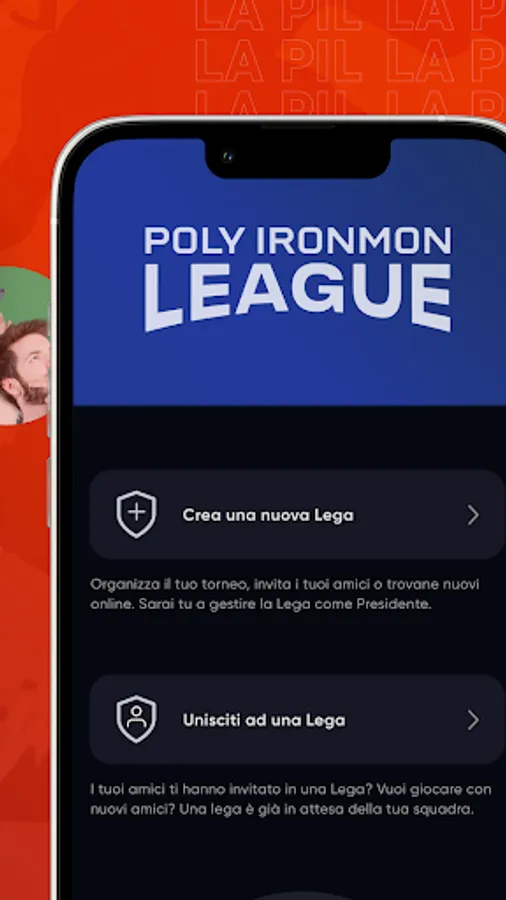Tap the shield with person icon
Screen dimensions: 506x900
click(x=137, y=719)
